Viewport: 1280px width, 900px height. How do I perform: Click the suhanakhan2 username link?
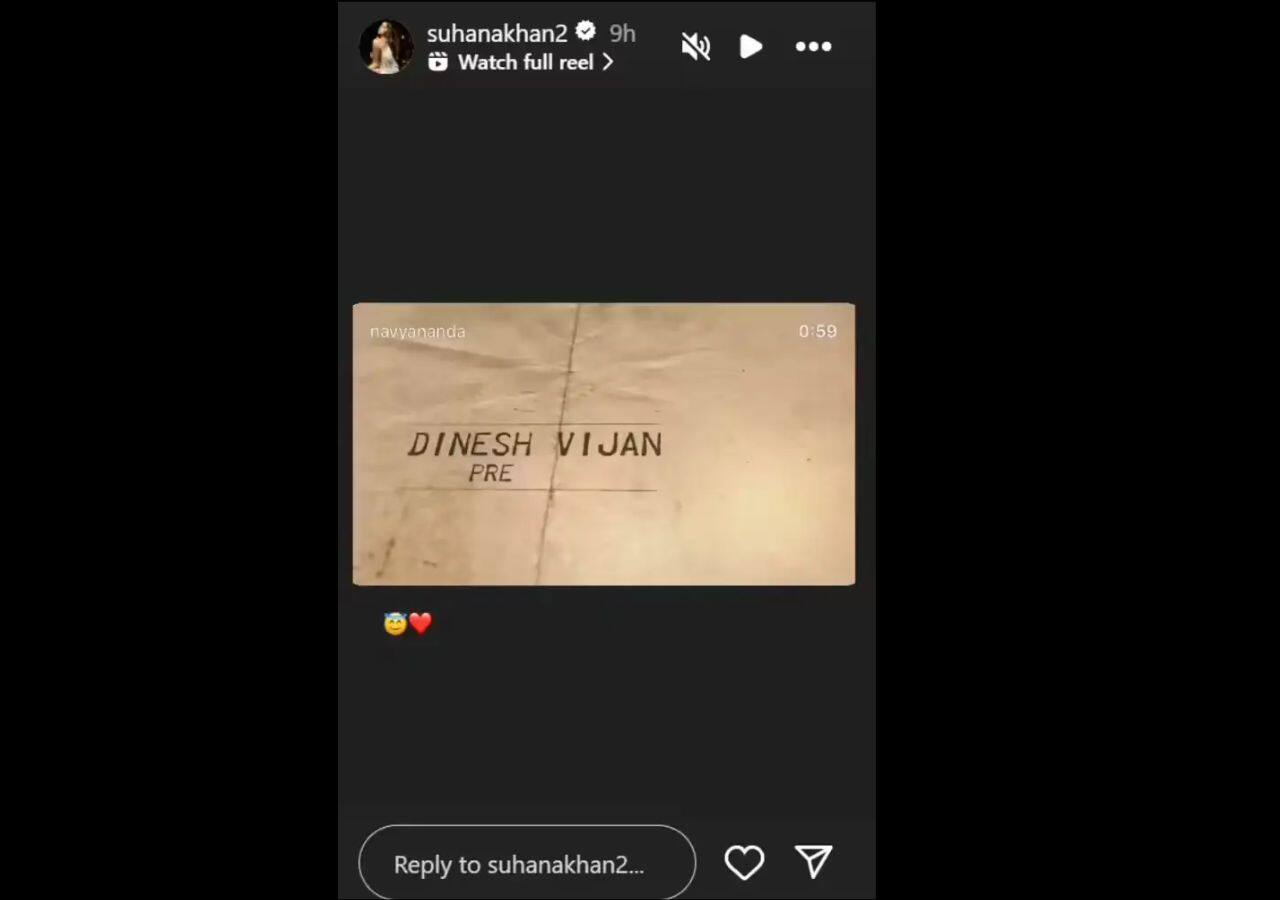pos(497,33)
